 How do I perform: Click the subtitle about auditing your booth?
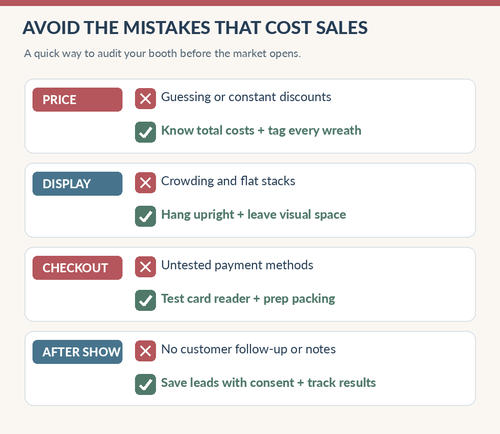pos(162,54)
